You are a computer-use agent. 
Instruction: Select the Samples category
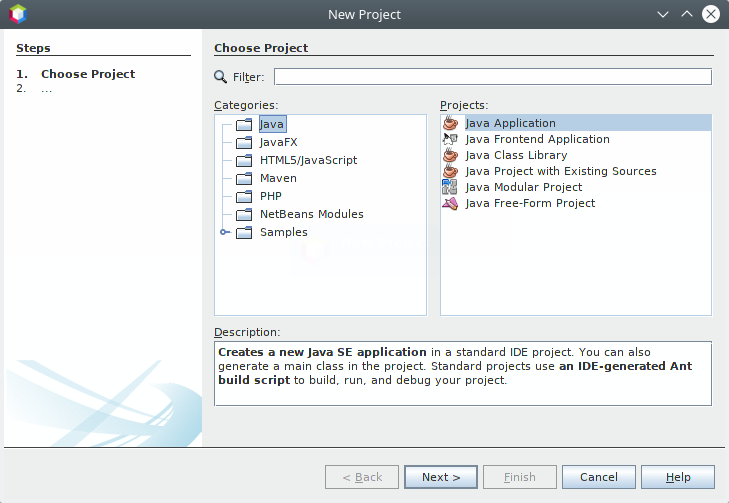pos(284,232)
